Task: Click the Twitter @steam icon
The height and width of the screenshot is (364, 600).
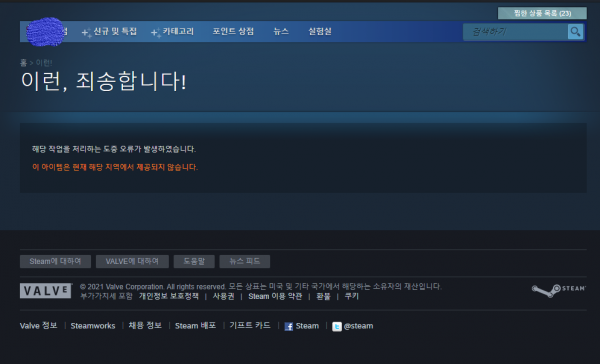Action: (337, 326)
